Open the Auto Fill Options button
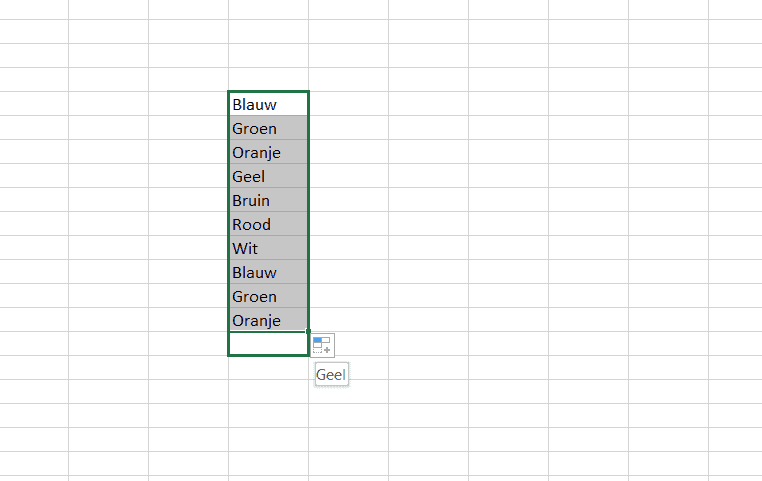Image resolution: width=762 pixels, height=481 pixels. (322, 345)
